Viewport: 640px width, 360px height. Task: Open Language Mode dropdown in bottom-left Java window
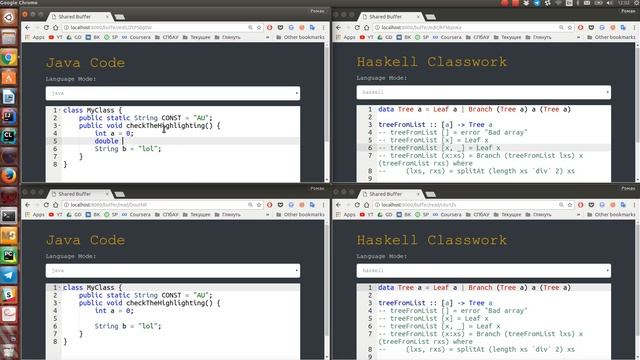point(173,270)
